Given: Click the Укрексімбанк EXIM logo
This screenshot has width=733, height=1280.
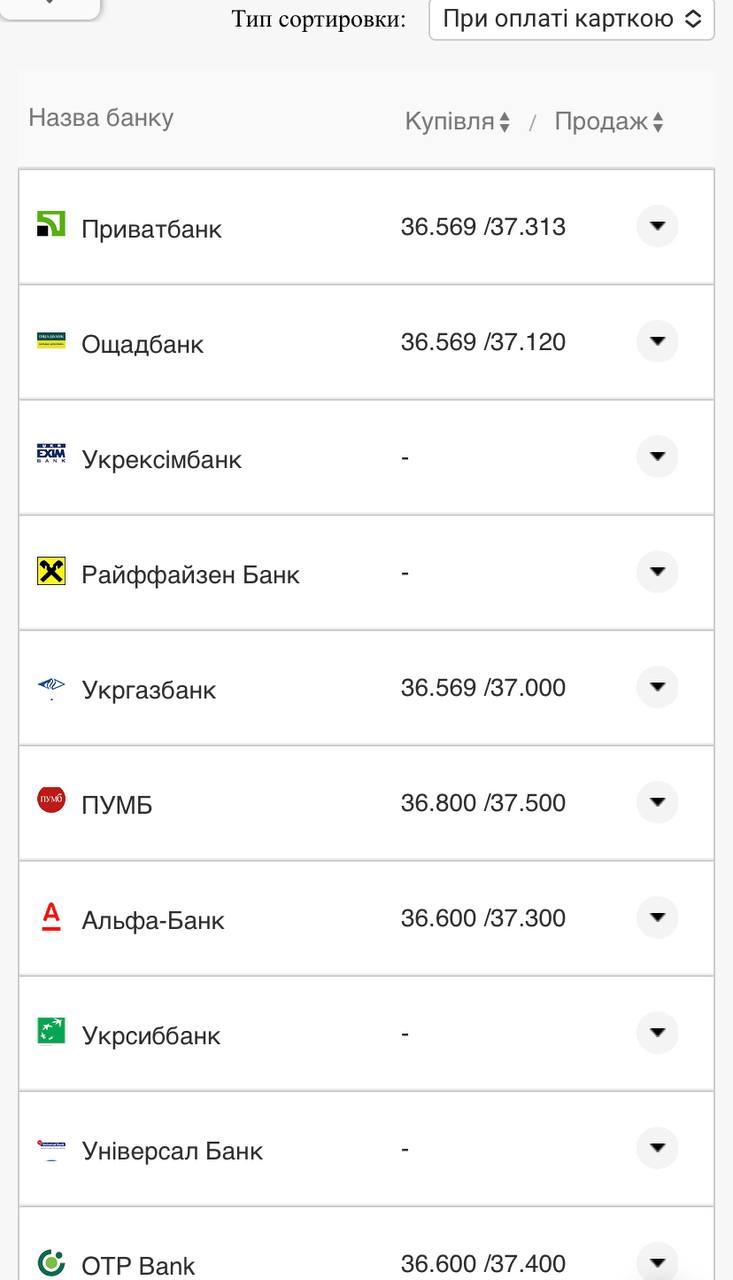Looking at the screenshot, I should (51, 455).
